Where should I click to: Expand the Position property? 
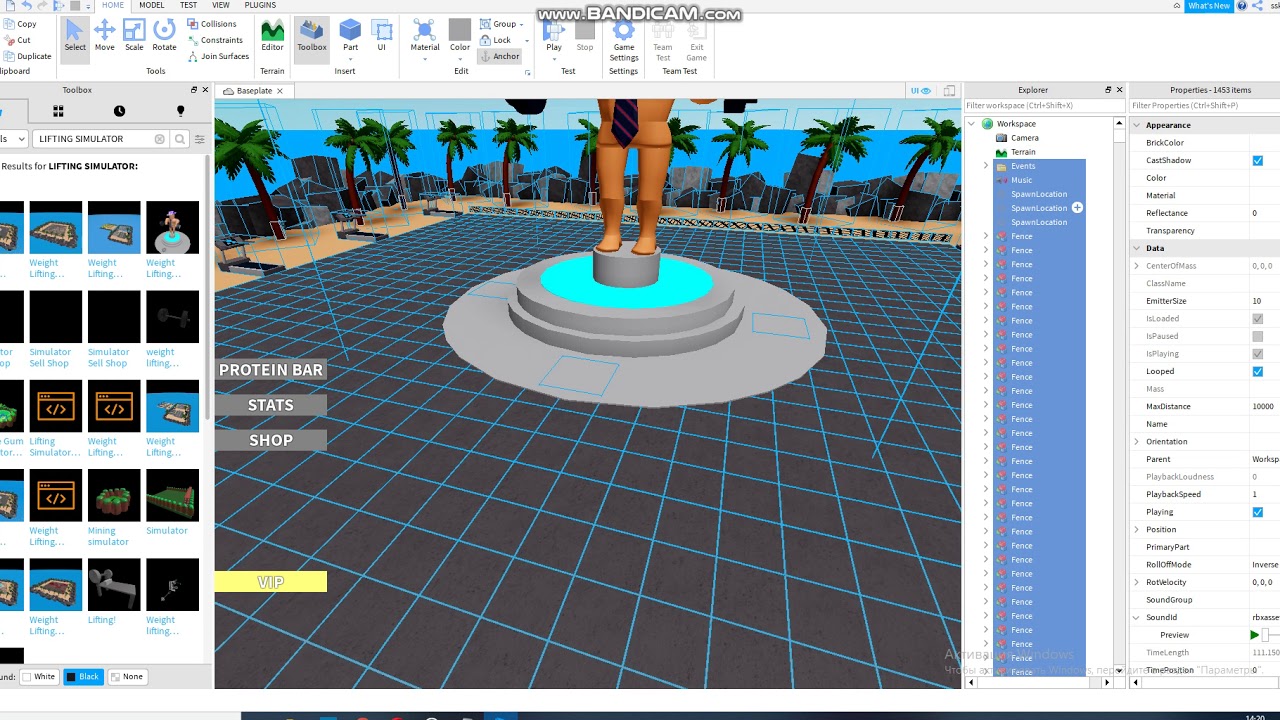pos(1136,530)
